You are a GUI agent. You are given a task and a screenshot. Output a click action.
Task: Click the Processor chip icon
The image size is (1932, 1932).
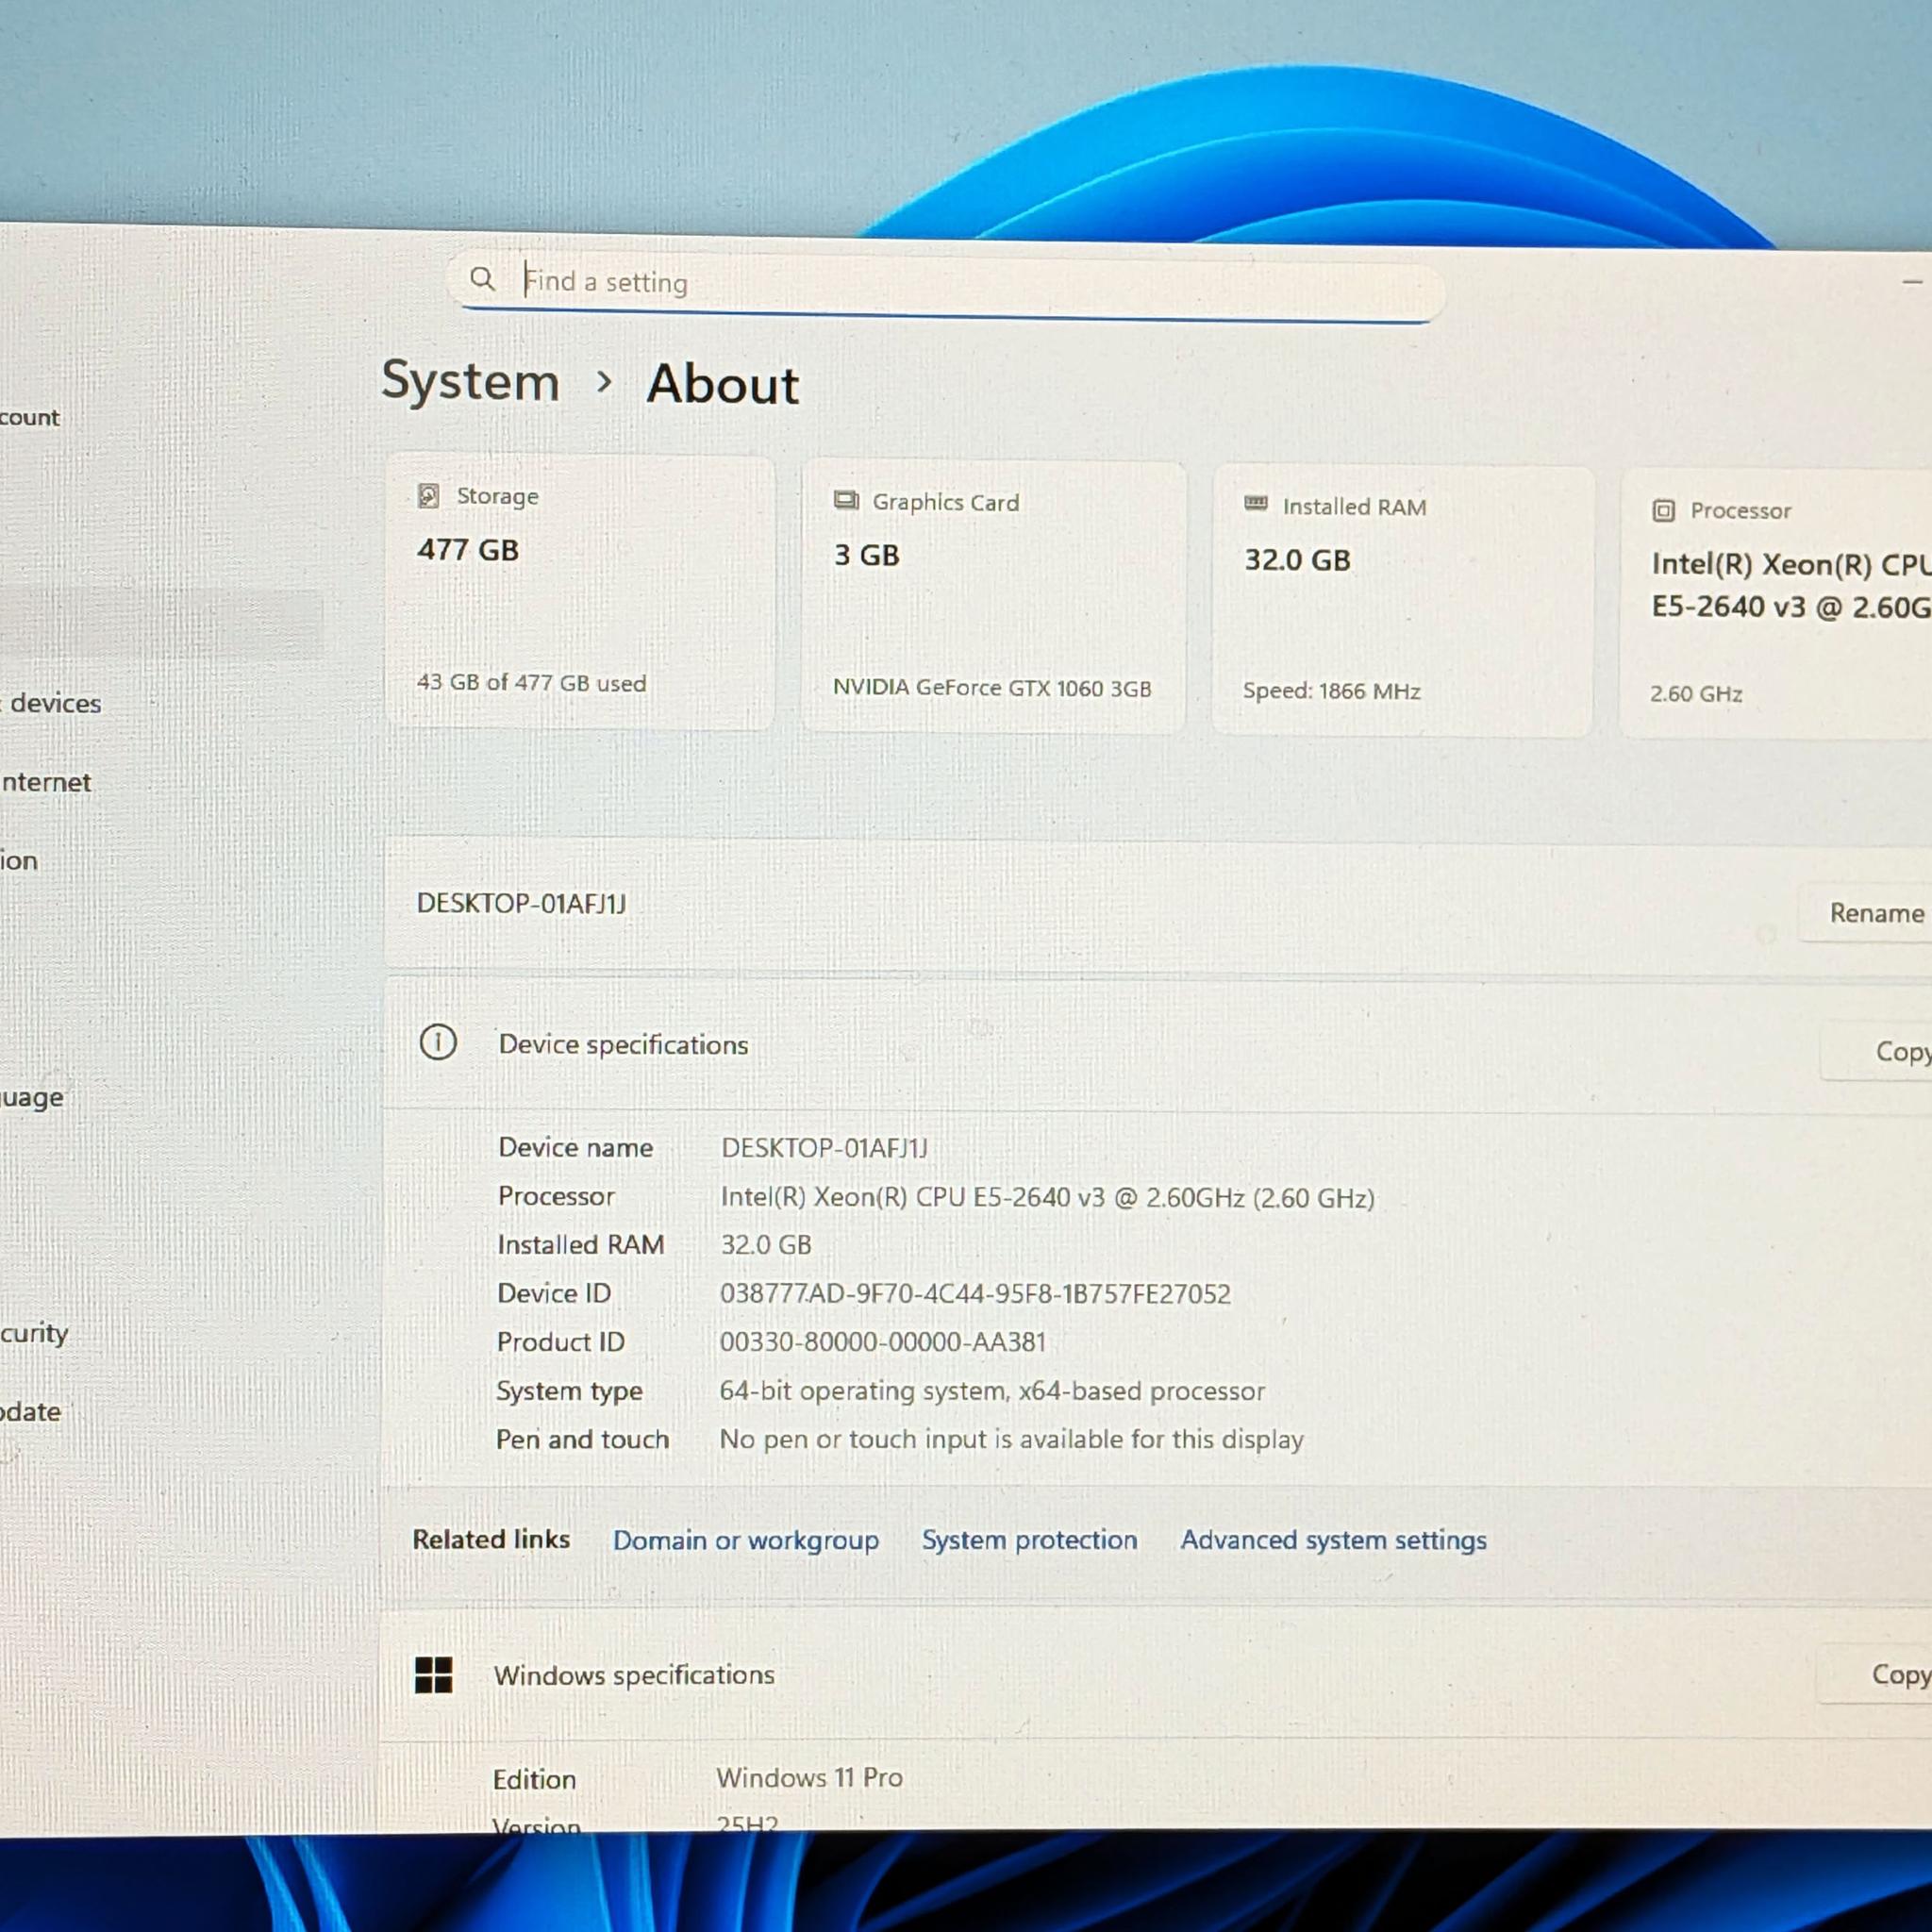pos(1663,511)
